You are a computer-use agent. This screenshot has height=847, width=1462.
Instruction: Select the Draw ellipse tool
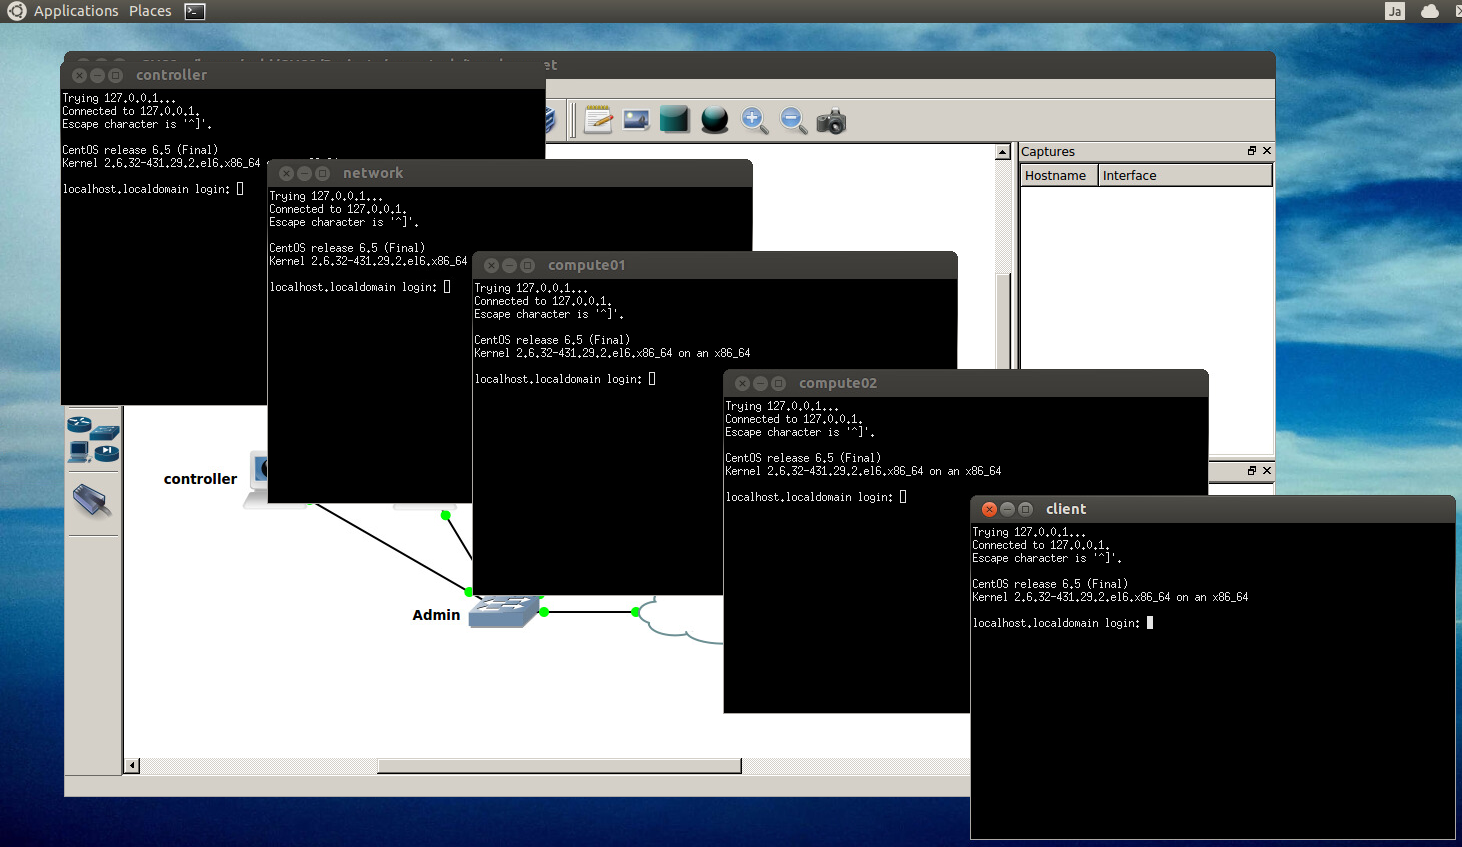(x=714, y=119)
